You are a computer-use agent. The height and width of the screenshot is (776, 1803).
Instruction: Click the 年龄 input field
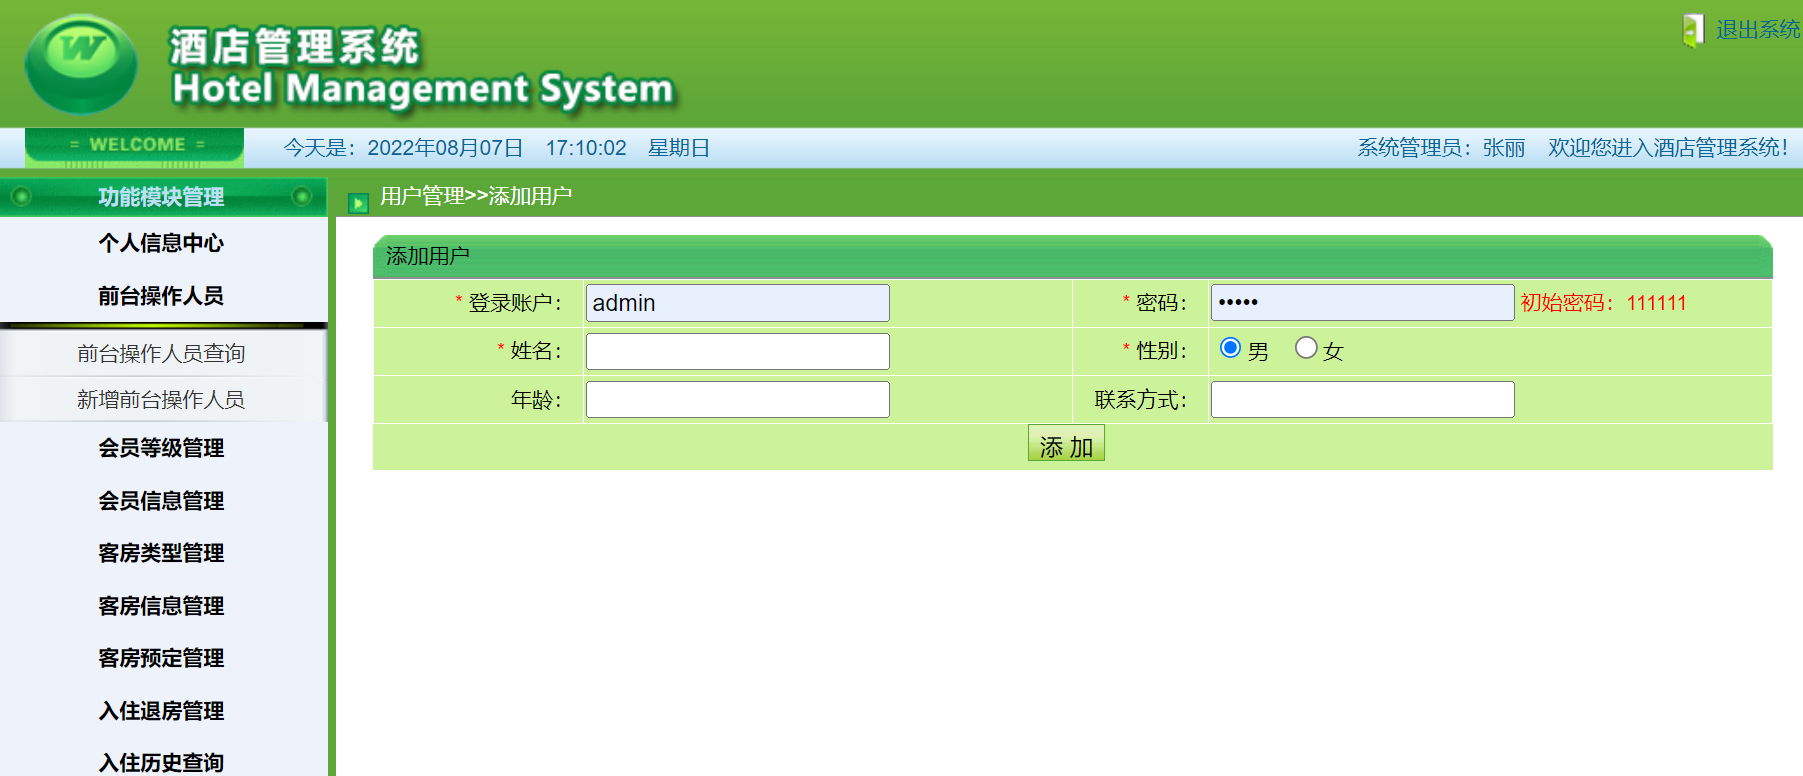(x=737, y=399)
